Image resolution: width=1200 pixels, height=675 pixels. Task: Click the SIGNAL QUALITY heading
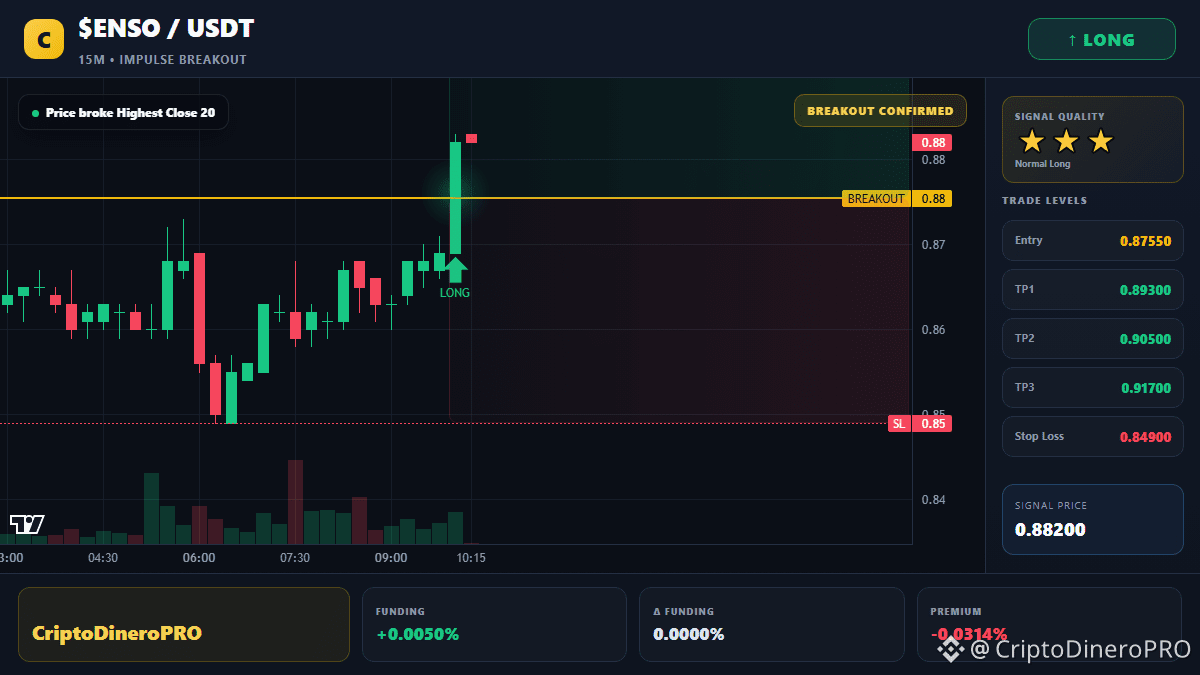[1059, 117]
